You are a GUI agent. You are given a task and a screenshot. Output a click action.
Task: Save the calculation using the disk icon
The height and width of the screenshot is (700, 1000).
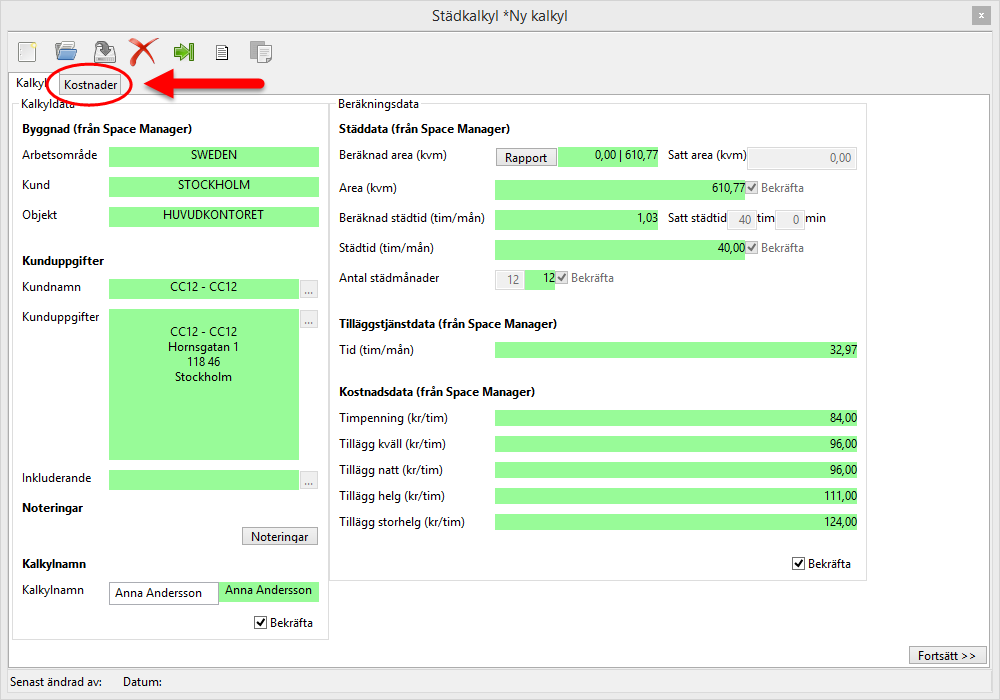[104, 52]
